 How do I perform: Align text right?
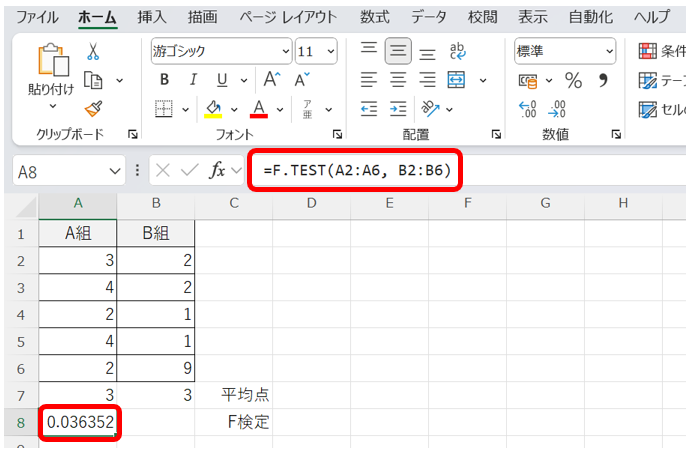coord(427,80)
